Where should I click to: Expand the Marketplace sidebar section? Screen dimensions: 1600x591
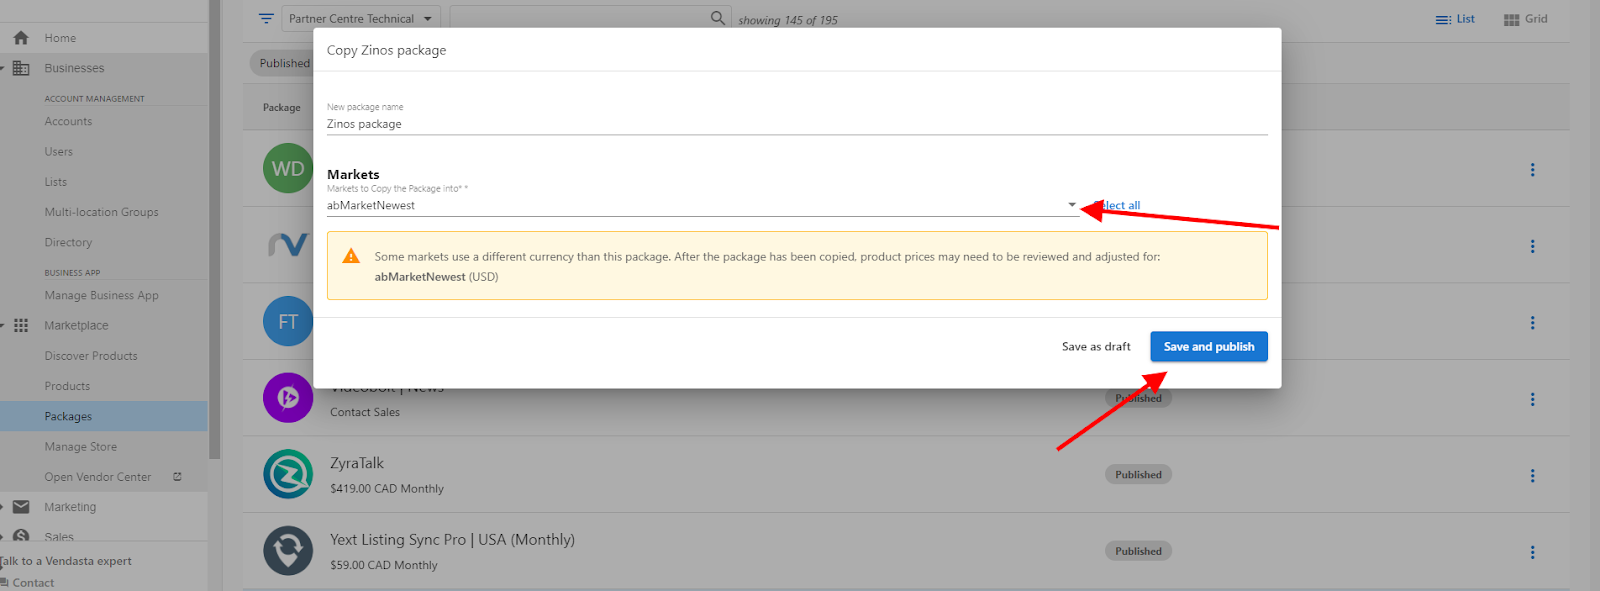click(x=3, y=326)
